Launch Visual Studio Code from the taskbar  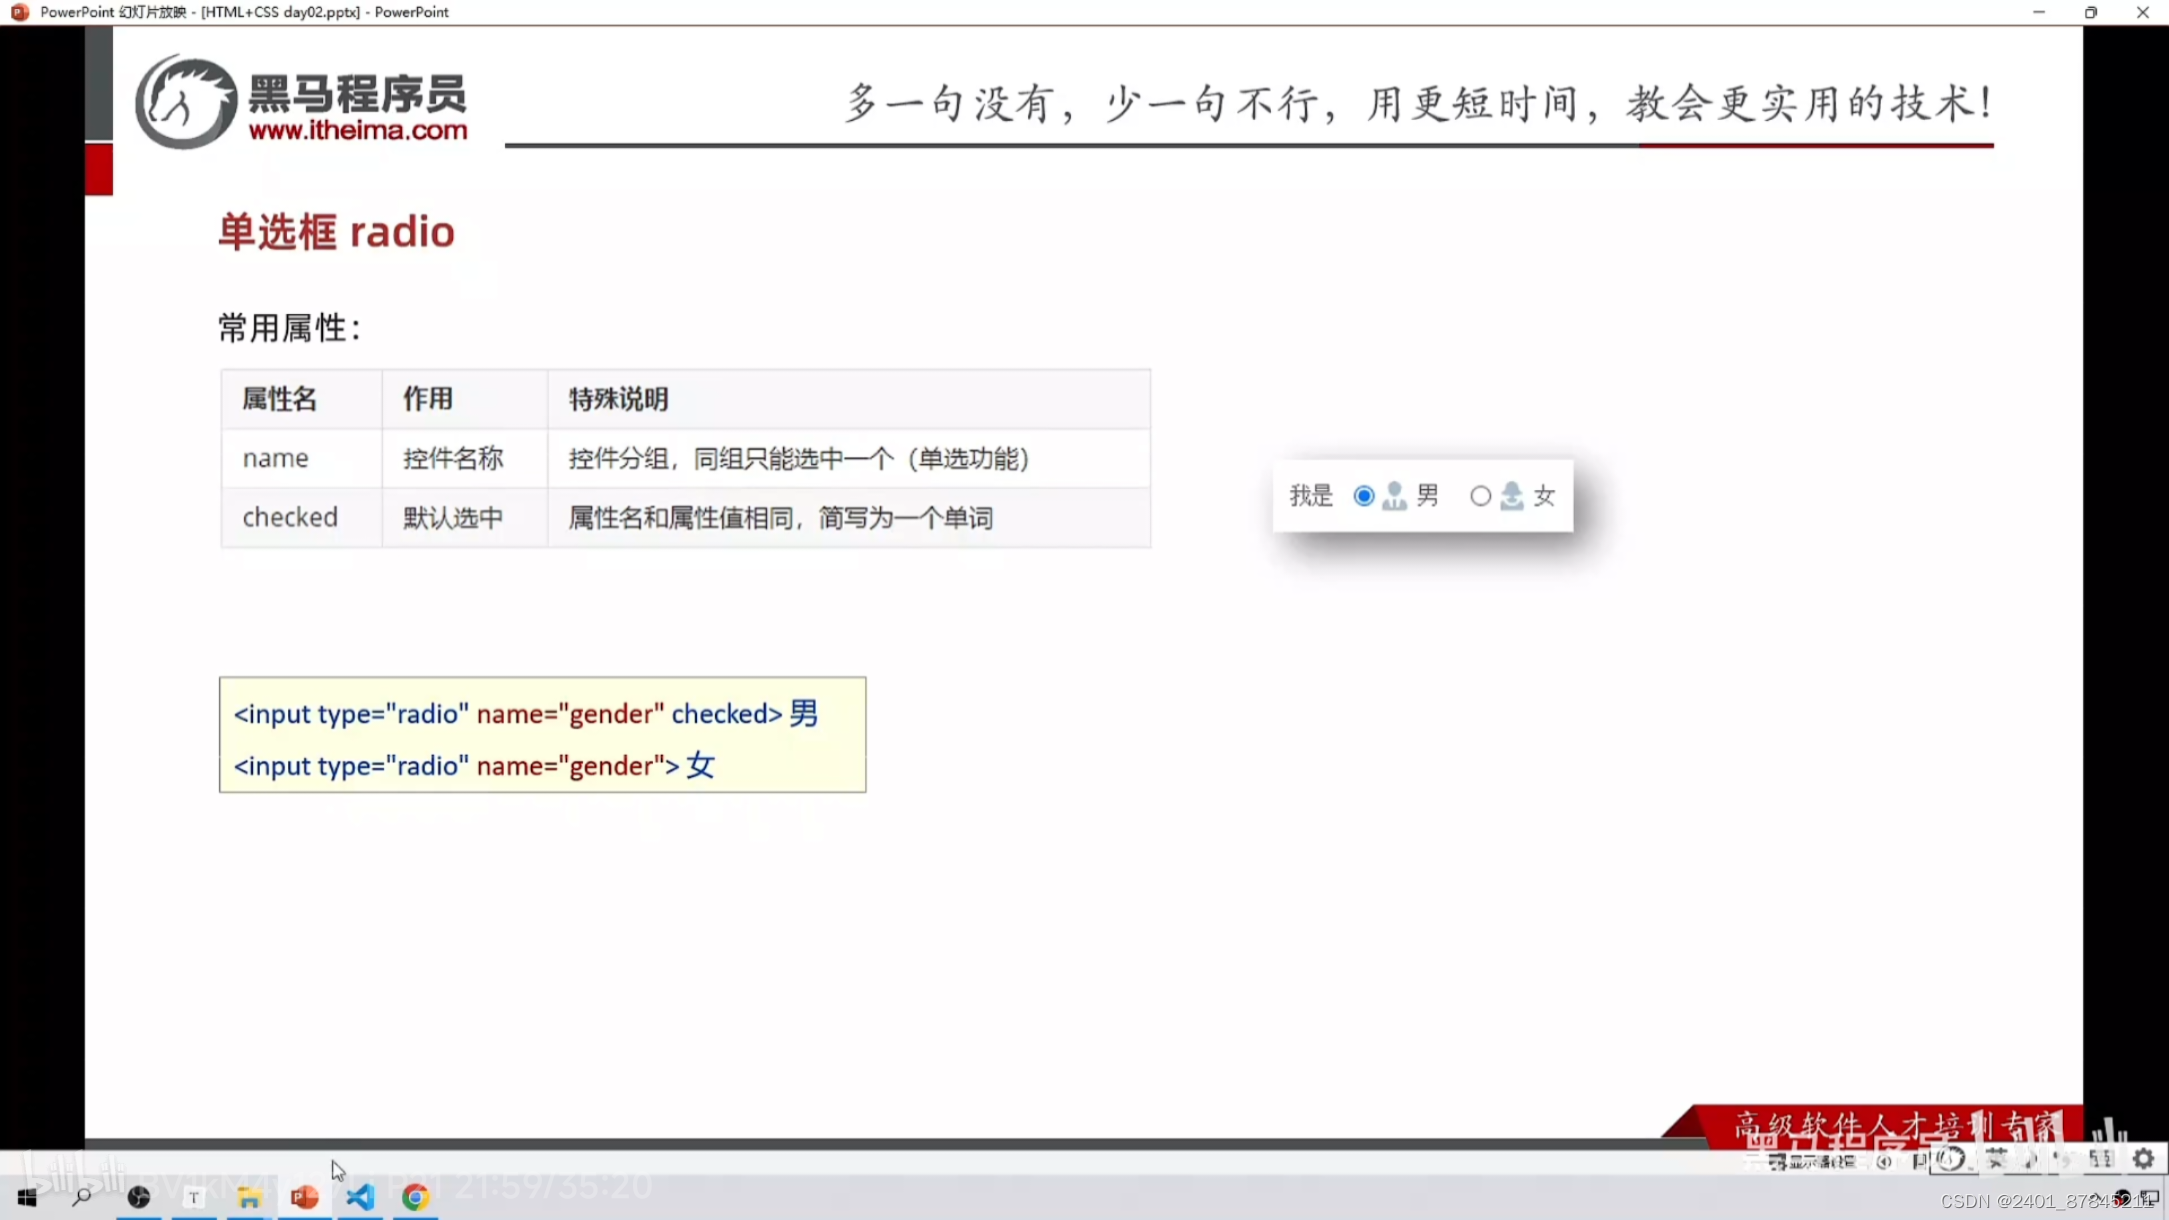(360, 1197)
